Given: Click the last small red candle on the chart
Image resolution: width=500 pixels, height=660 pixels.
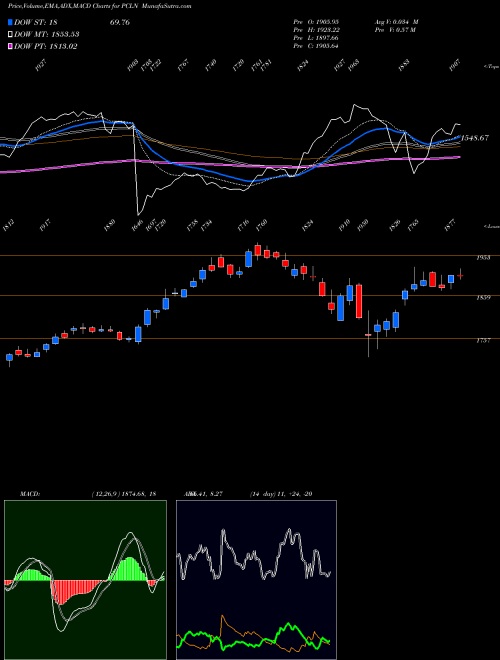Looking at the screenshot, I should (460, 276).
